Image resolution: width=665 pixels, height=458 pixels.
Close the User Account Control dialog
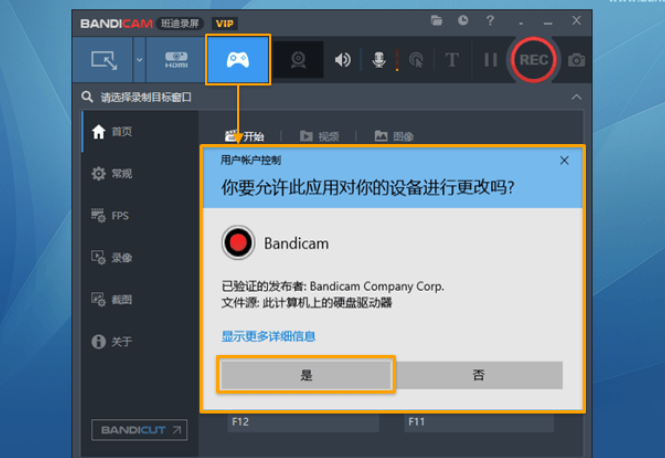(564, 160)
